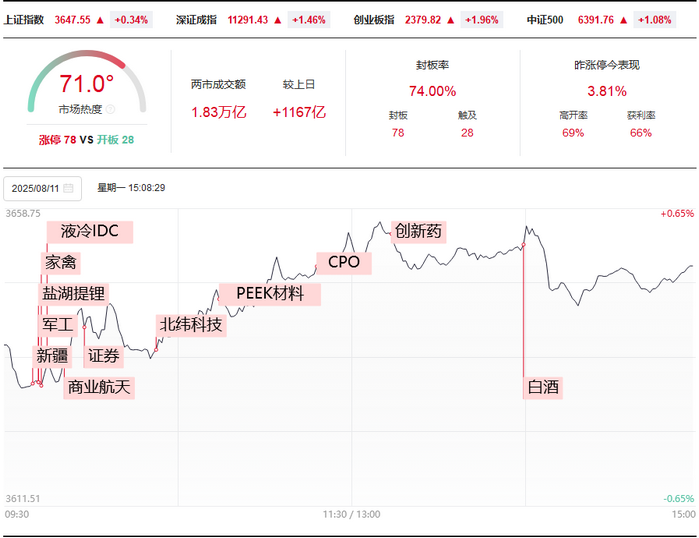
Task: Click the market heat help question icon
Action: pyautogui.click(x=111, y=109)
